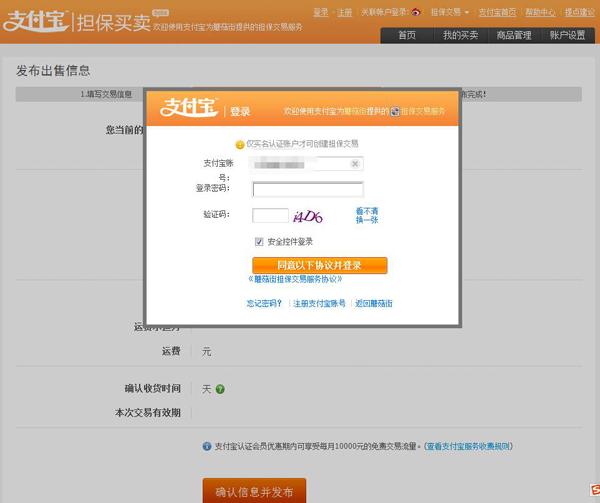Toggle the 安全控件登录 checkbox
The image size is (600, 503).
(x=259, y=242)
